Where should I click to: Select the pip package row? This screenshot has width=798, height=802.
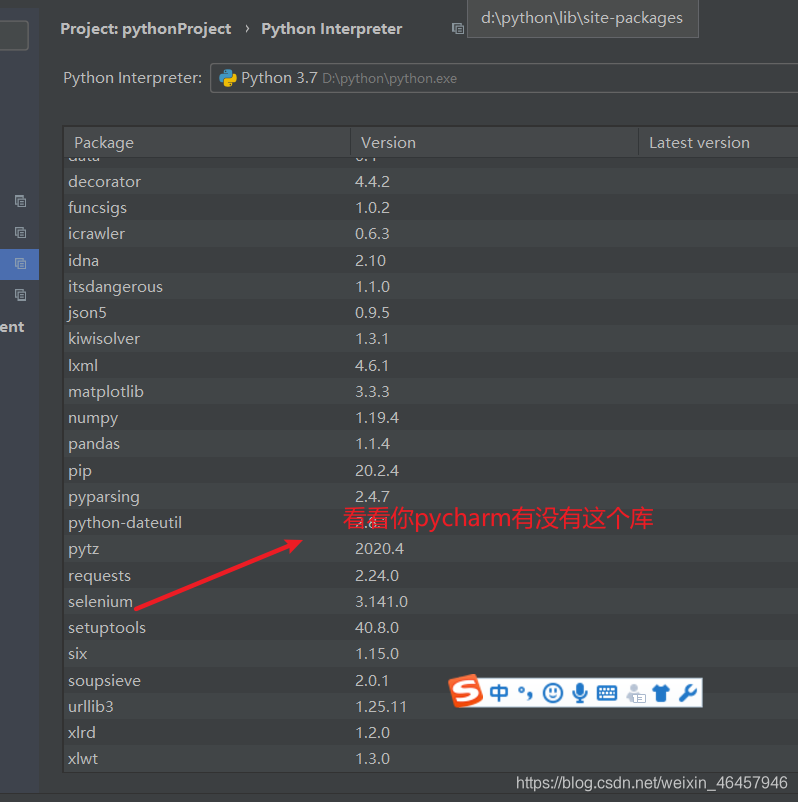click(431, 470)
